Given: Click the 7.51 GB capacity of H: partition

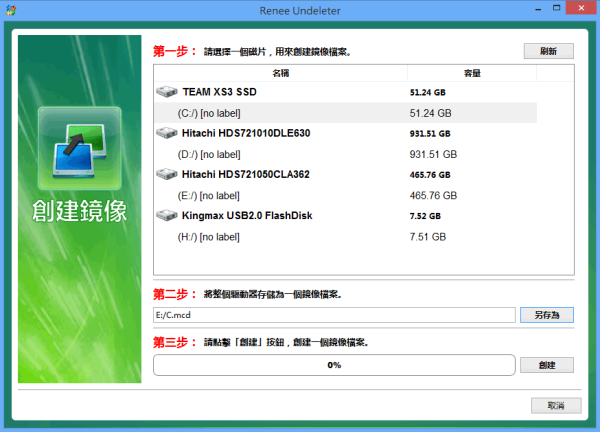Looking at the screenshot, I should coord(428,237).
